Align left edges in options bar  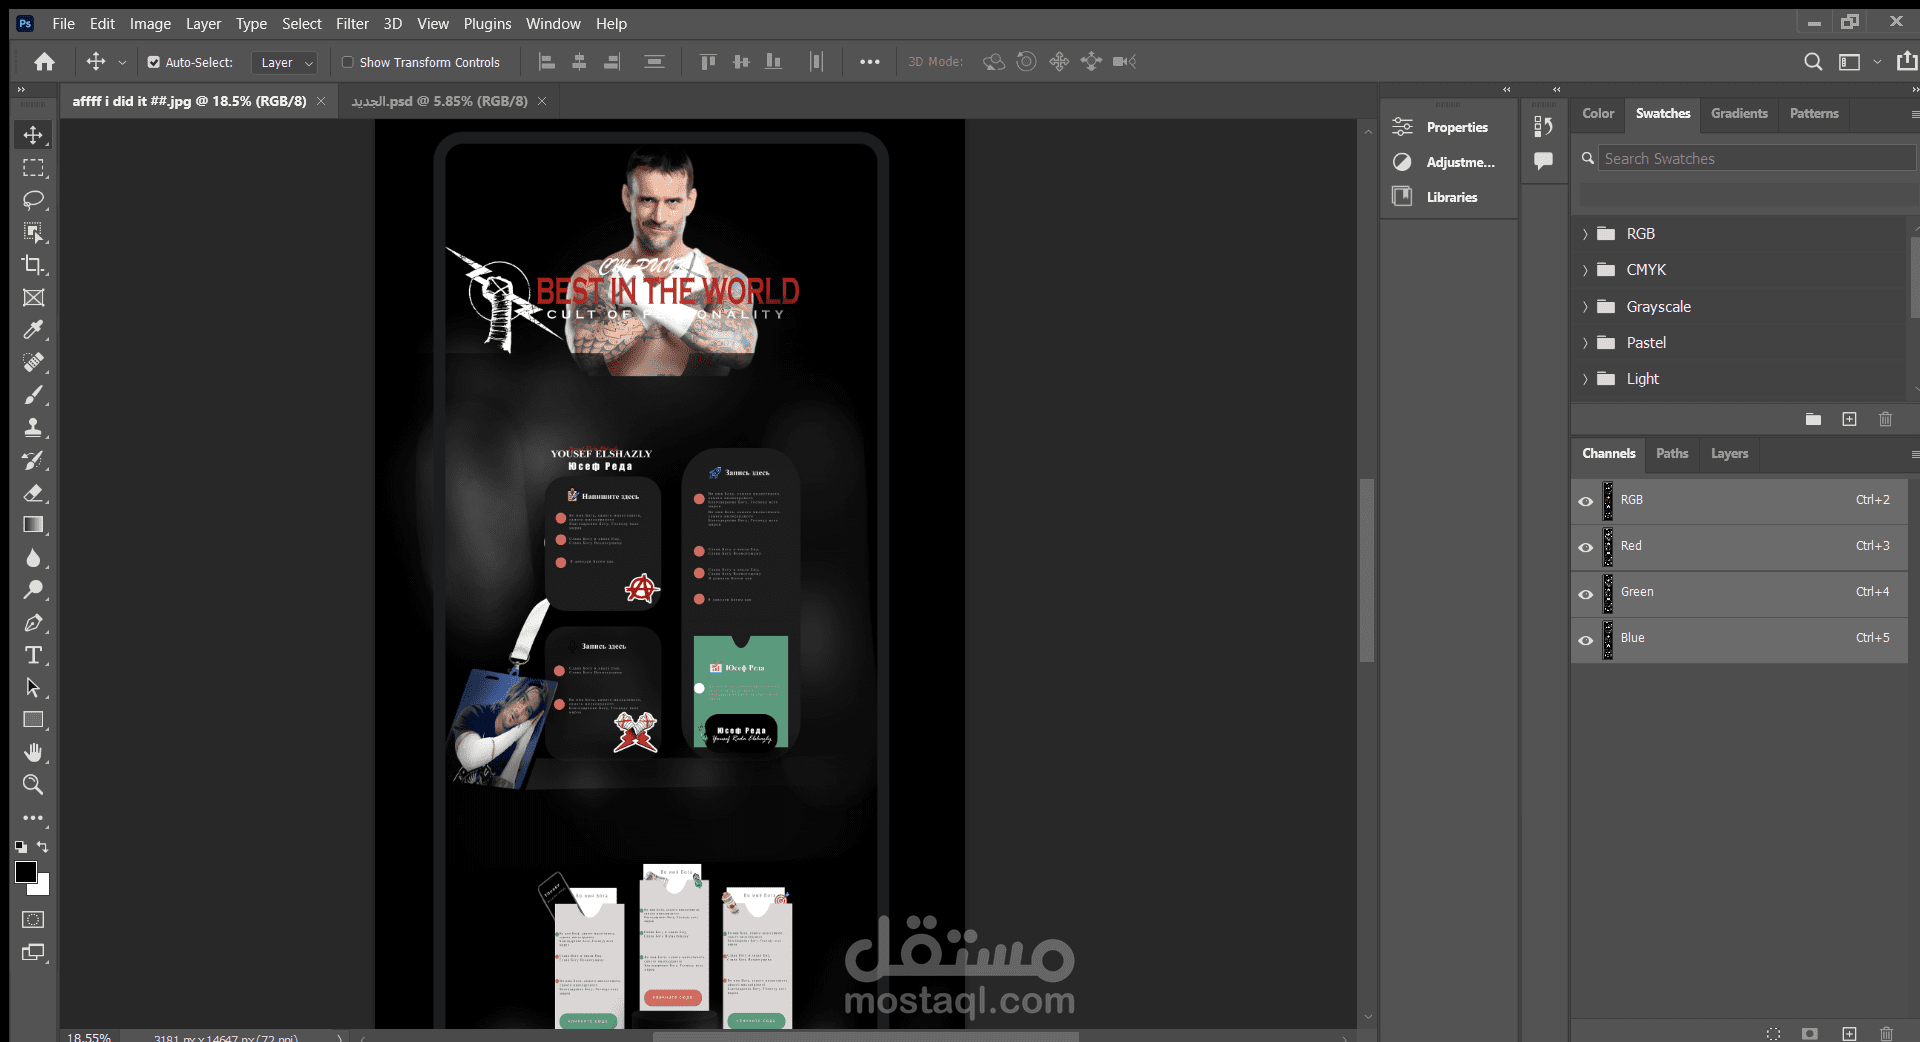click(x=547, y=62)
